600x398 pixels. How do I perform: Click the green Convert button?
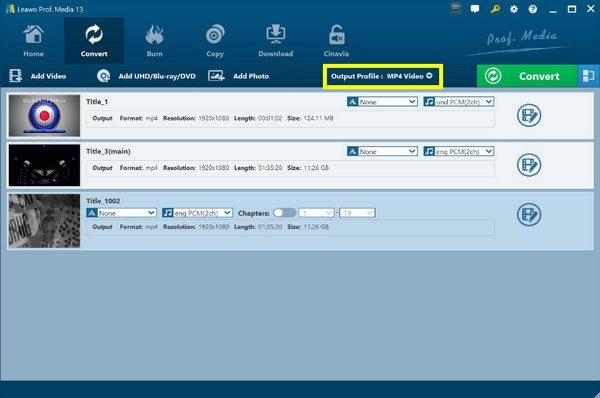click(x=527, y=76)
